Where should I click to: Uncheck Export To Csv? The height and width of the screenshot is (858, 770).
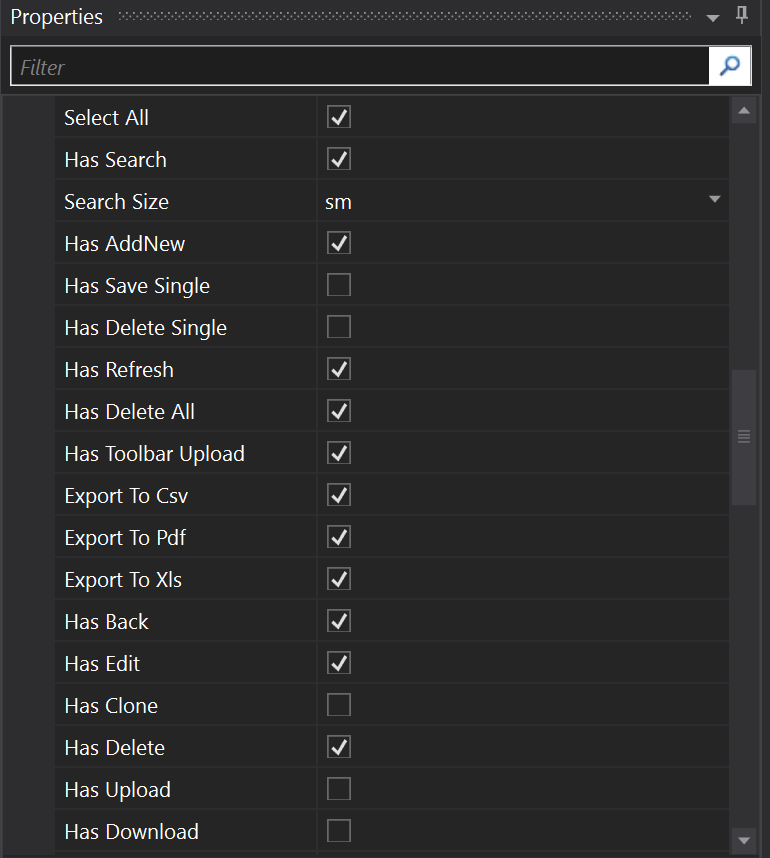tap(339, 496)
